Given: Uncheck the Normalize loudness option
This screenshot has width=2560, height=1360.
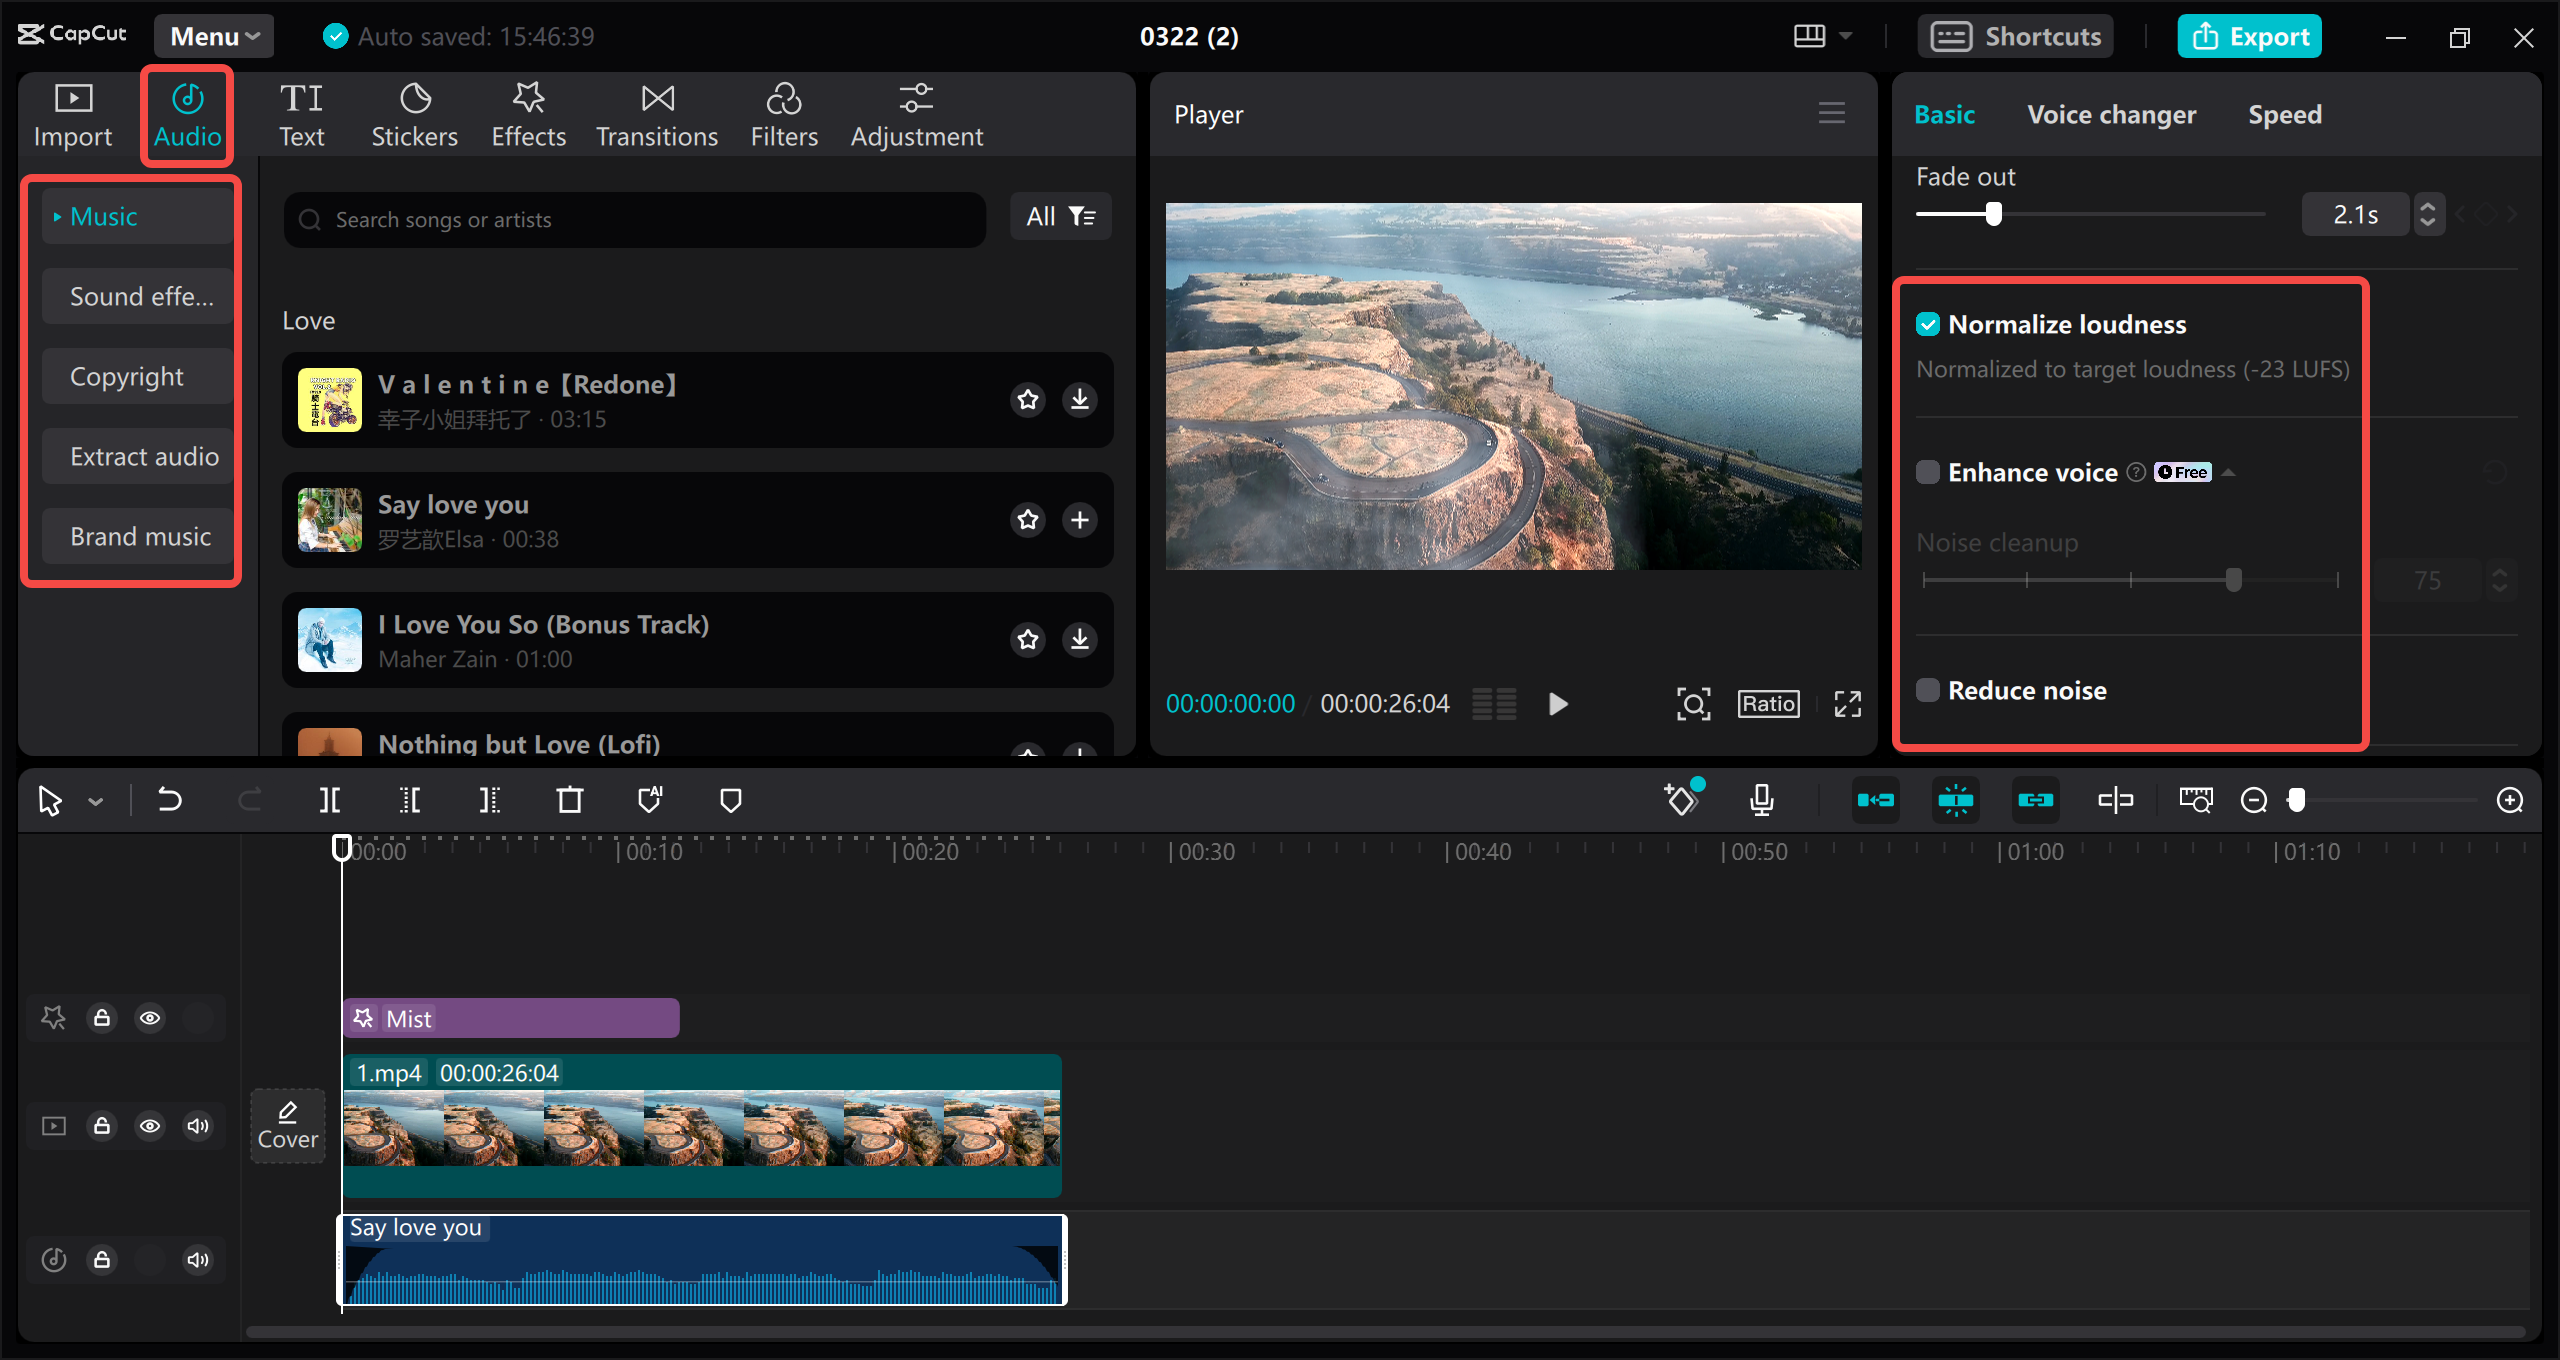Looking at the screenshot, I should pos(1929,323).
